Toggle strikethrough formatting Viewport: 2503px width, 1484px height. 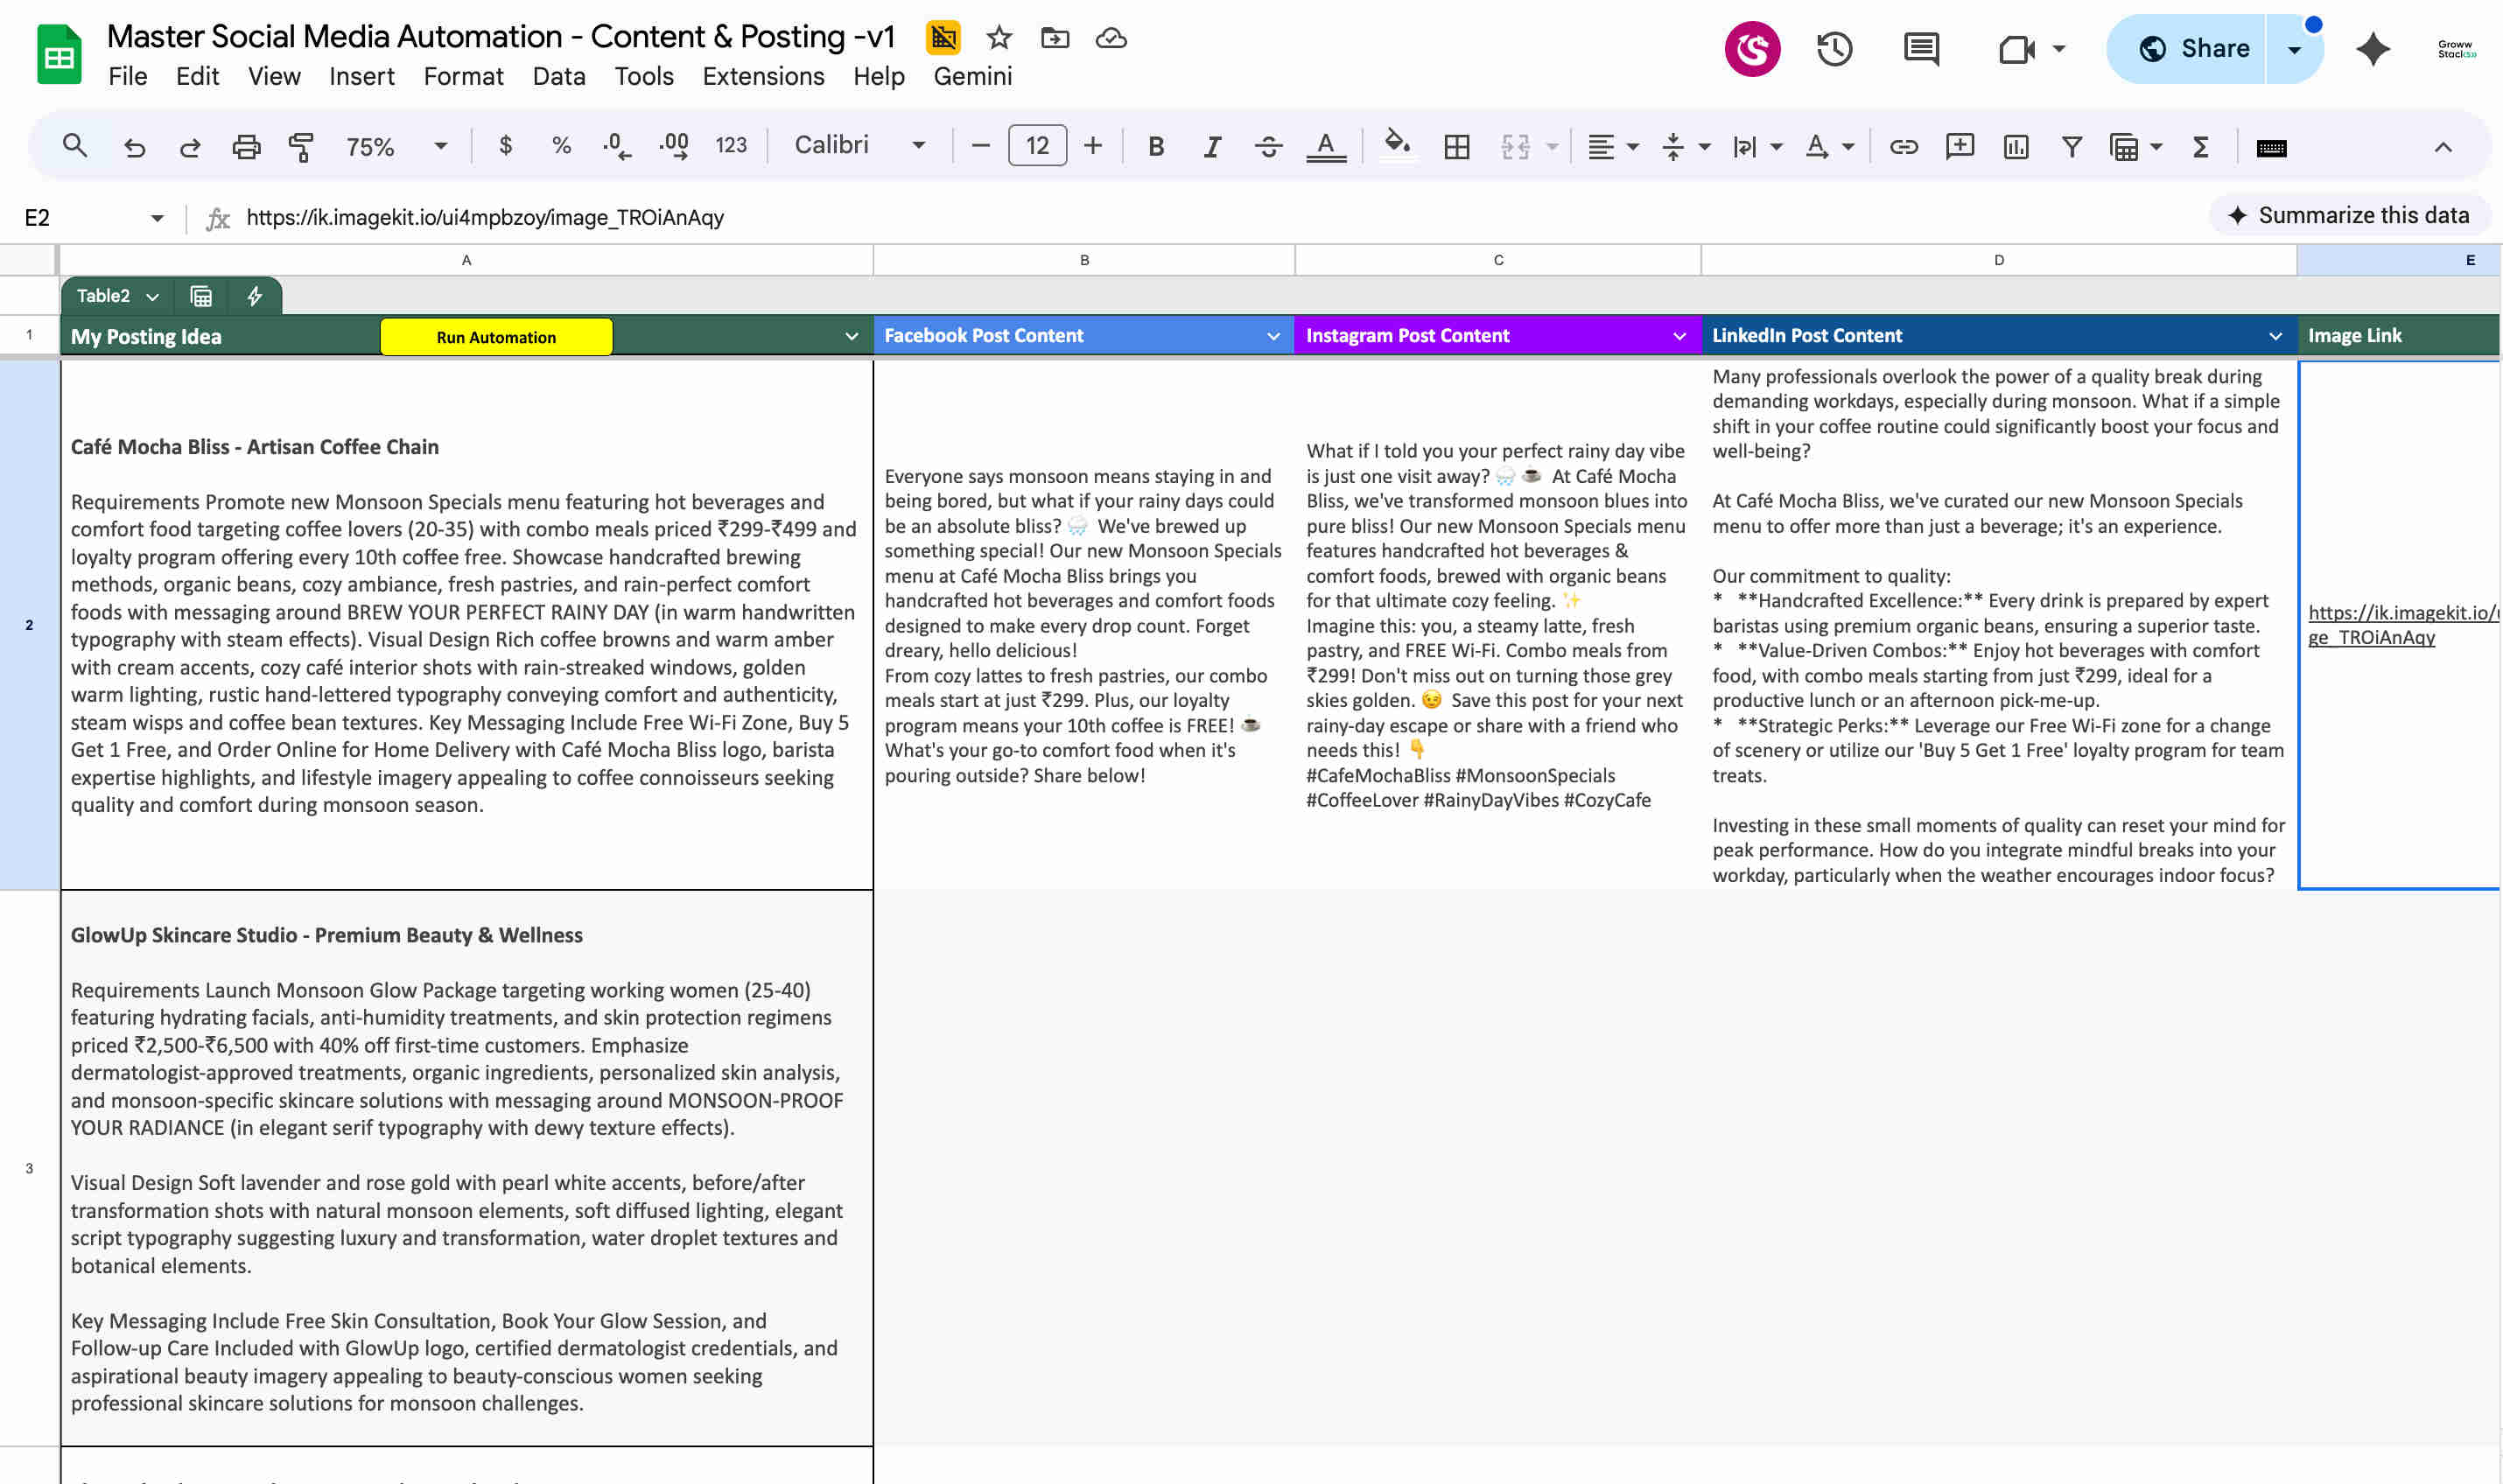point(1268,147)
